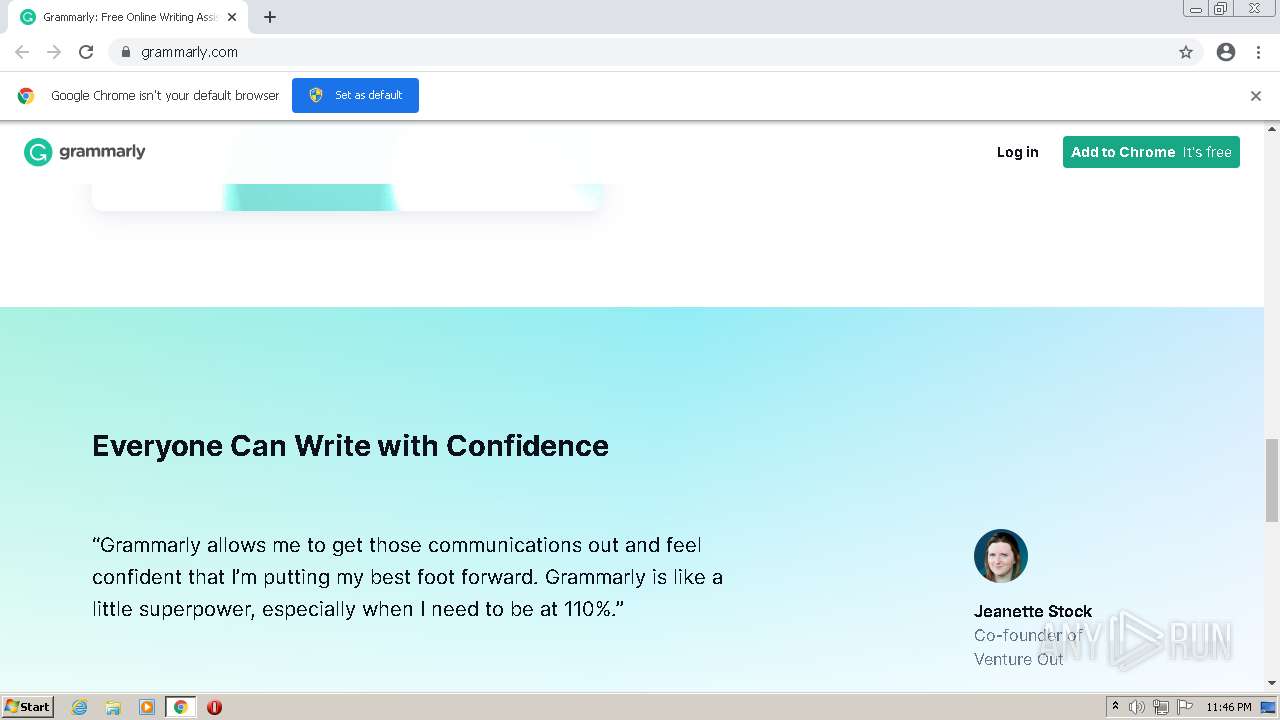This screenshot has width=1280, height=720.
Task: Open the Chrome three-dot menu
Action: coord(1258,52)
